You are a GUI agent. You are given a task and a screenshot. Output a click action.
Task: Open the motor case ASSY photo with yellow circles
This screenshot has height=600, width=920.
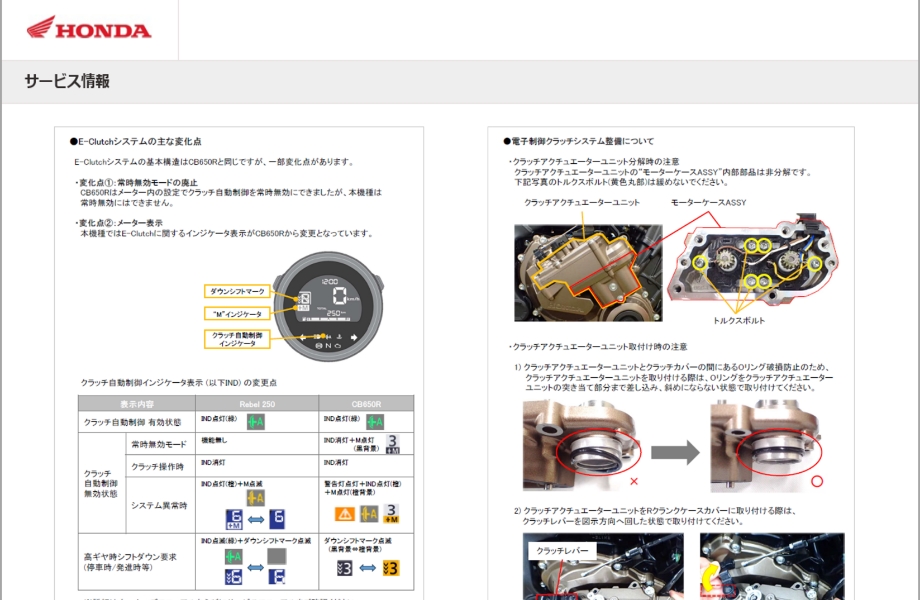pos(755,259)
